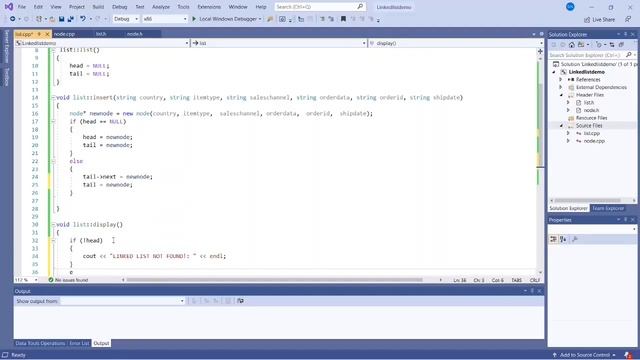Select Resource Files folder

coord(591,118)
